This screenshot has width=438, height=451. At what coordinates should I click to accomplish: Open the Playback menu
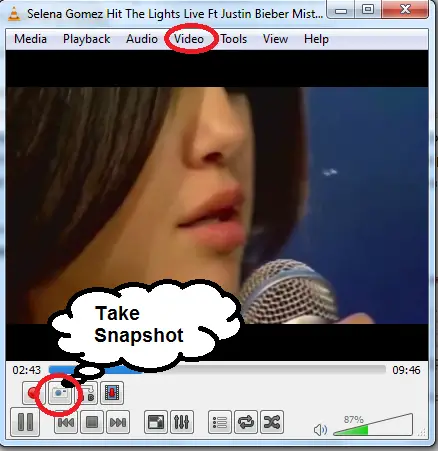(87, 39)
